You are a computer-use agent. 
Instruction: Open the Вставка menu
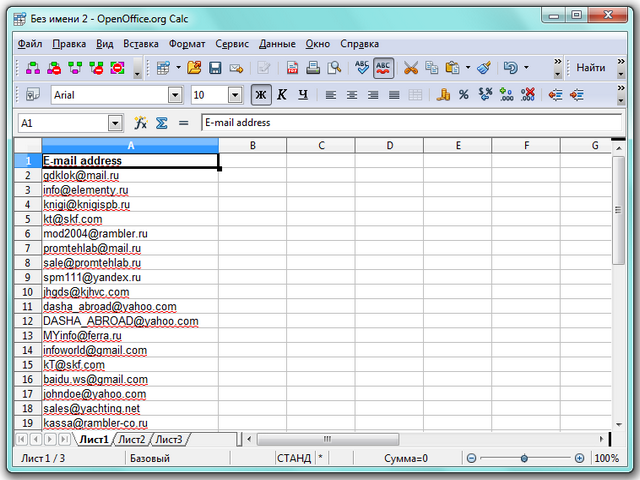(x=141, y=44)
